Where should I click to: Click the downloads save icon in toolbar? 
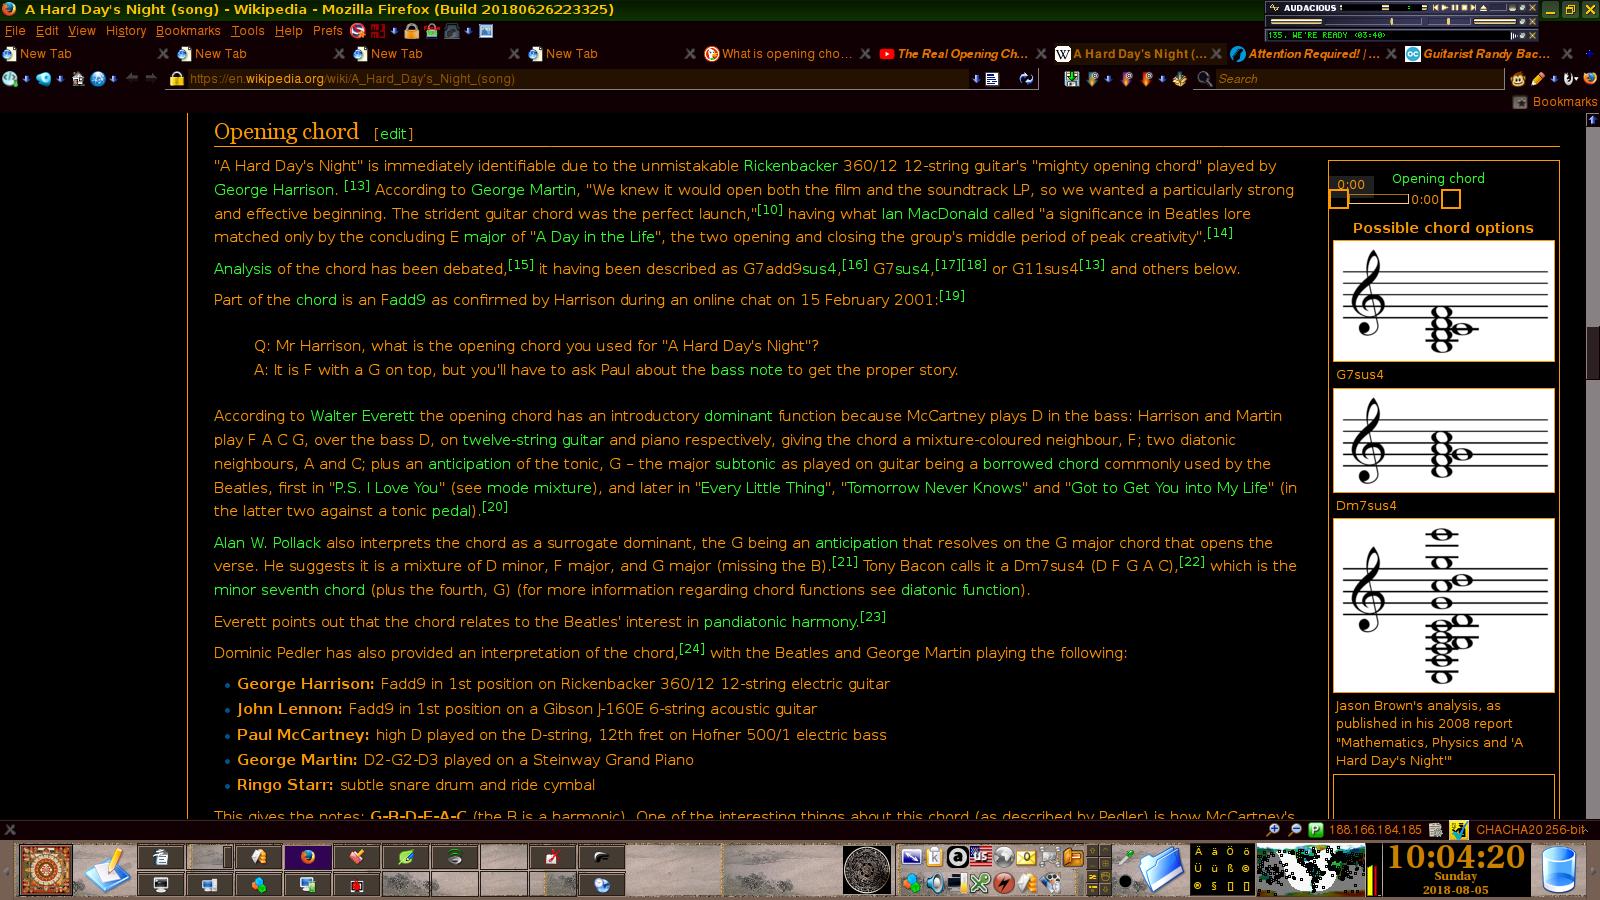coord(1072,79)
